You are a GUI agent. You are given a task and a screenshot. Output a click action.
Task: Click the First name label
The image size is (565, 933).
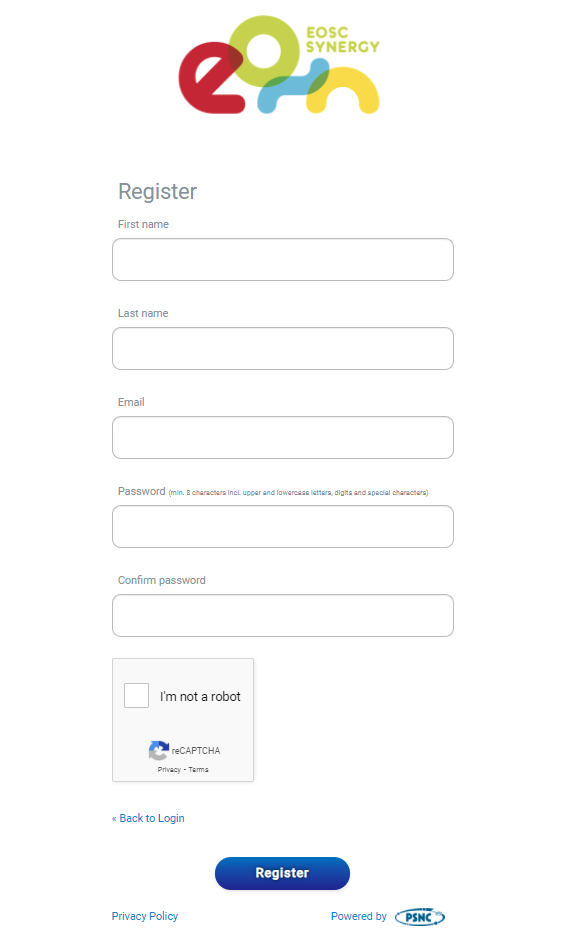143,224
